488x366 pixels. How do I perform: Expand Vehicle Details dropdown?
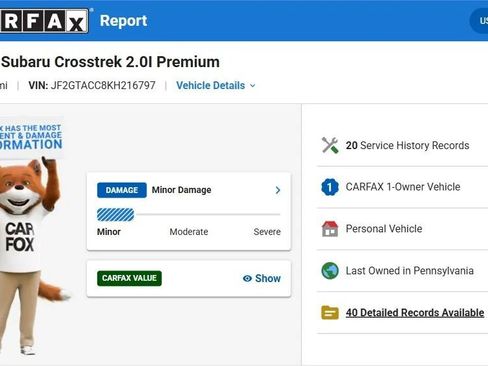click(216, 86)
